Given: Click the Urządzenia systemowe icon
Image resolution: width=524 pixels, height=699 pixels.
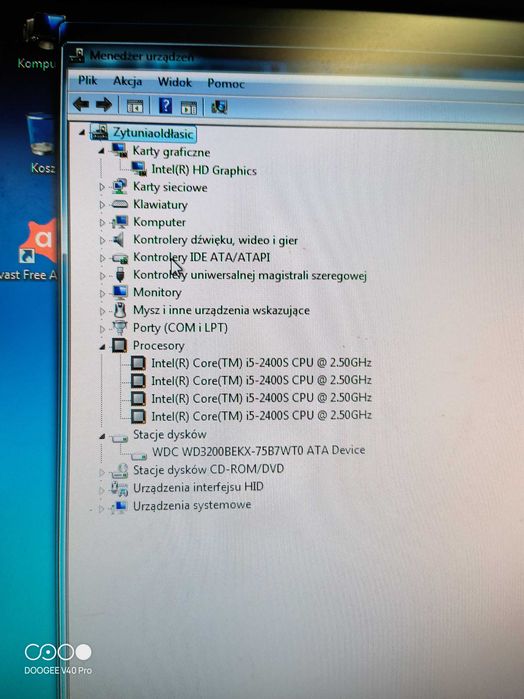Looking at the screenshot, I should pos(119,506).
